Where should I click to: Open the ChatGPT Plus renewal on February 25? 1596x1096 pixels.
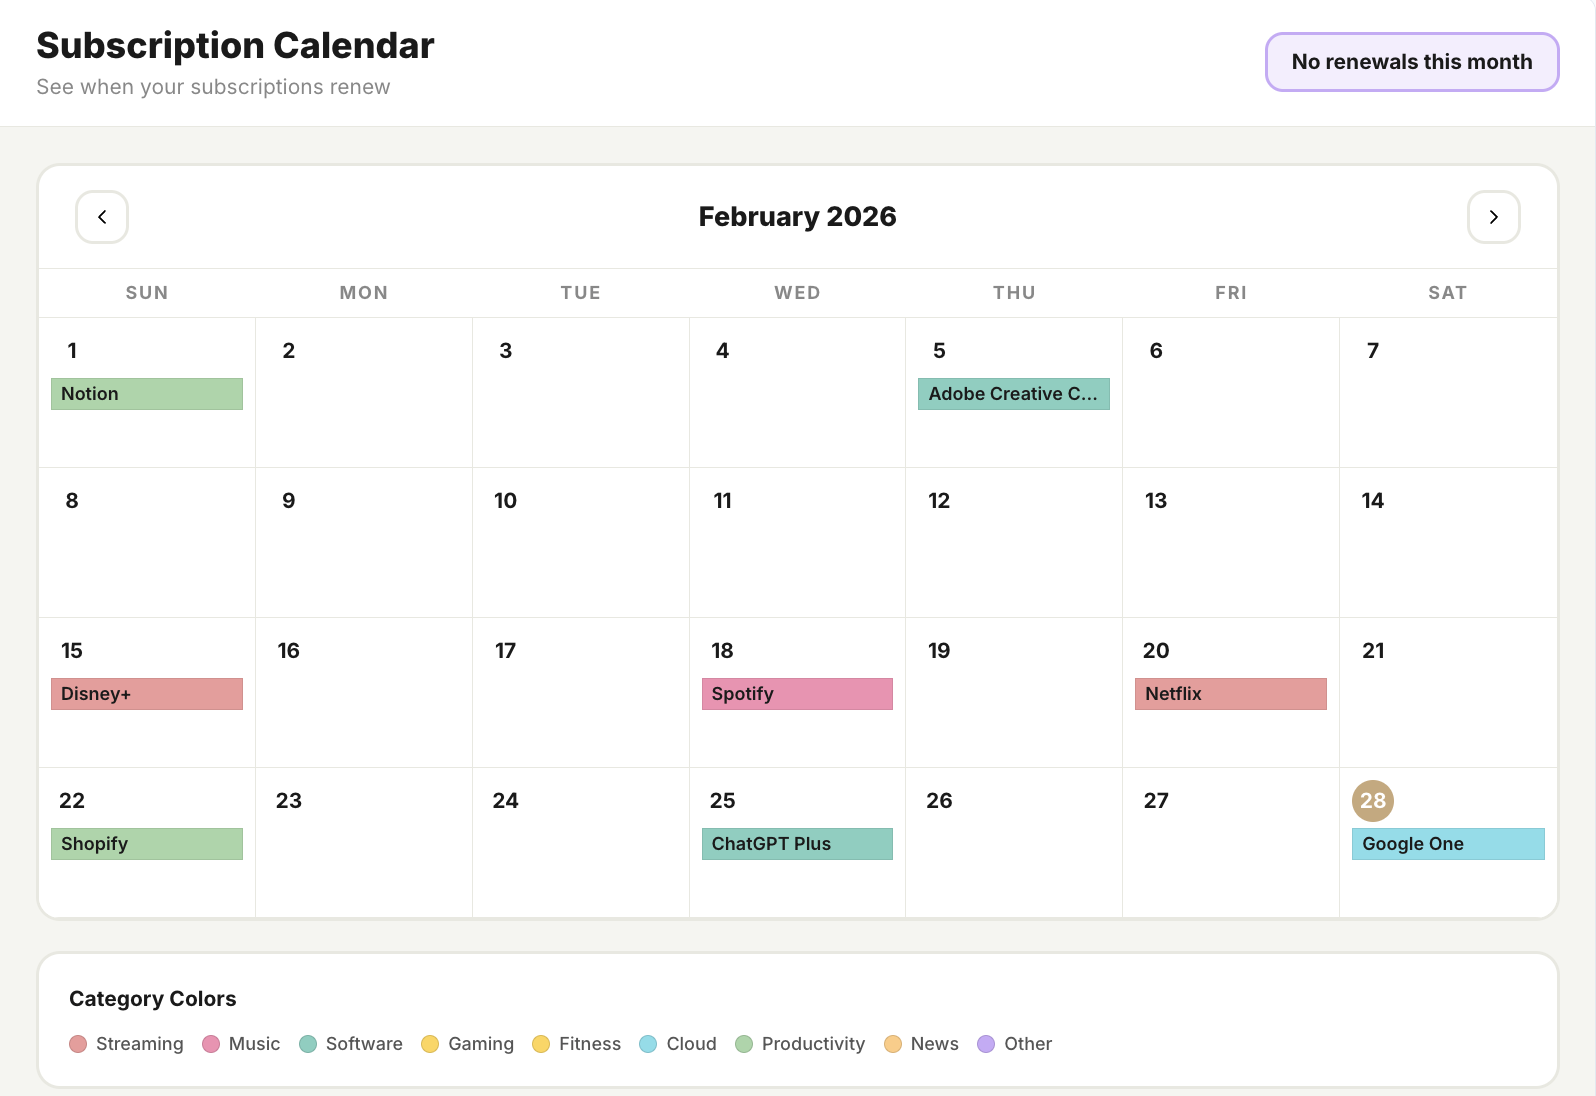point(797,843)
